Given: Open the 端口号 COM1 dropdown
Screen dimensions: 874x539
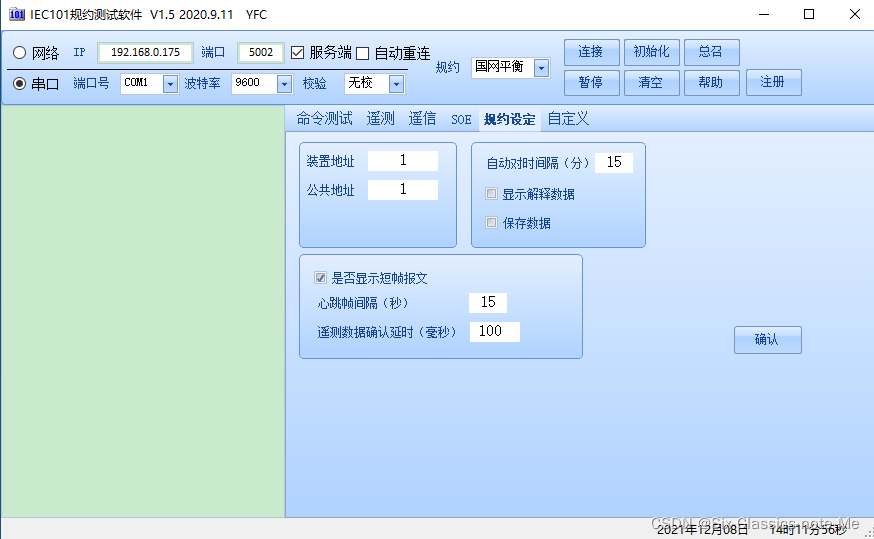Looking at the screenshot, I should (170, 84).
